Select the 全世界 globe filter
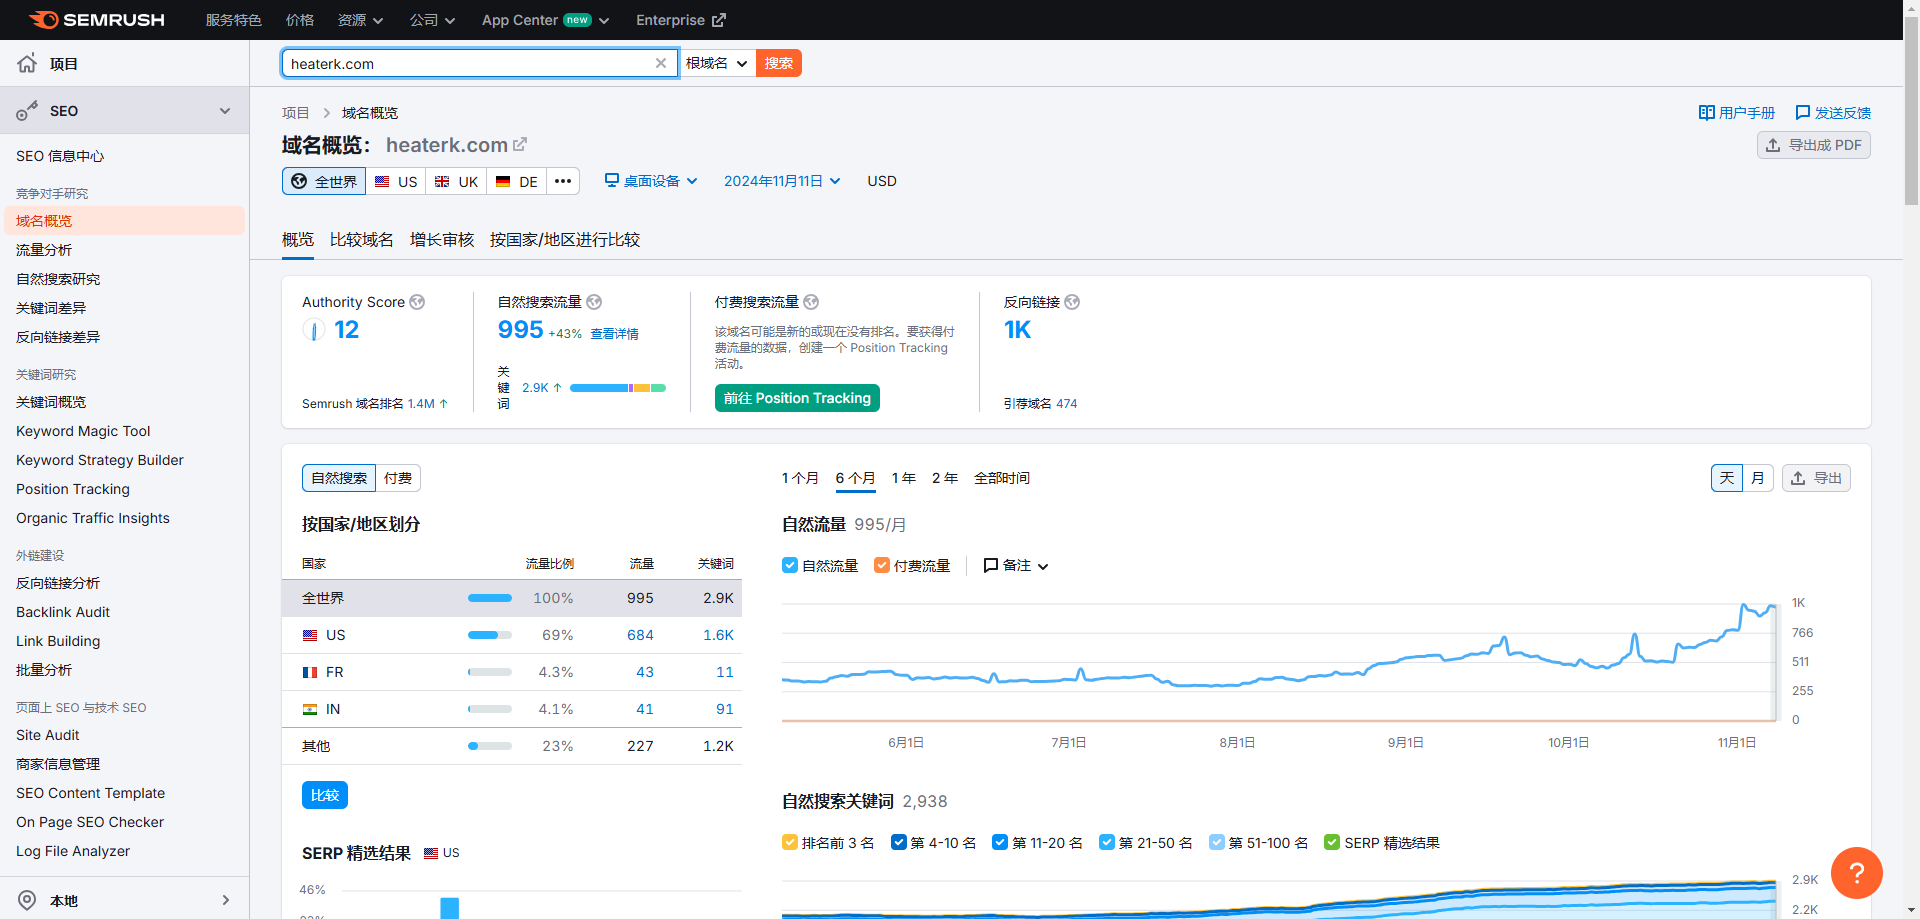The image size is (1920, 919). click(x=324, y=181)
